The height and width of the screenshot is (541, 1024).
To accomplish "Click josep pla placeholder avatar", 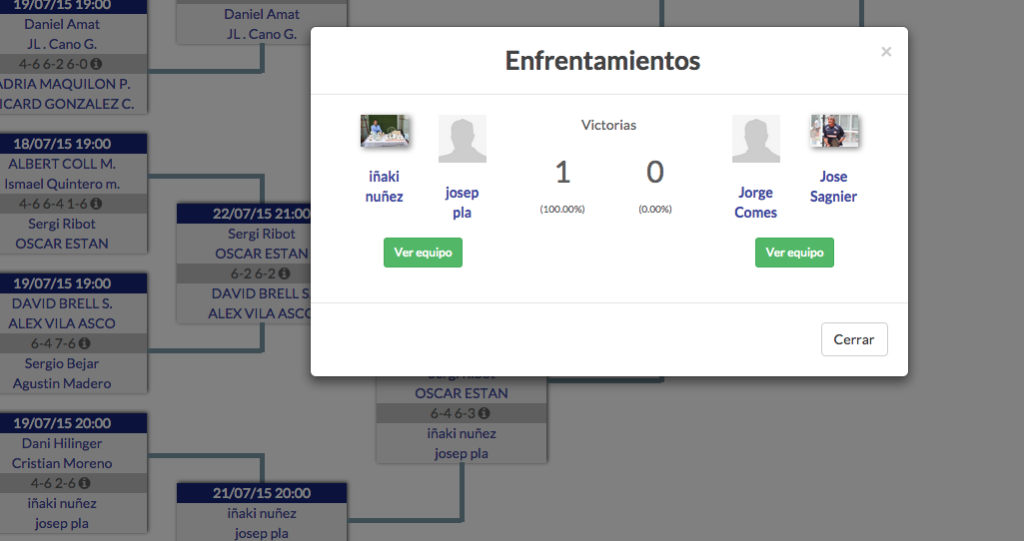I will tap(462, 139).
